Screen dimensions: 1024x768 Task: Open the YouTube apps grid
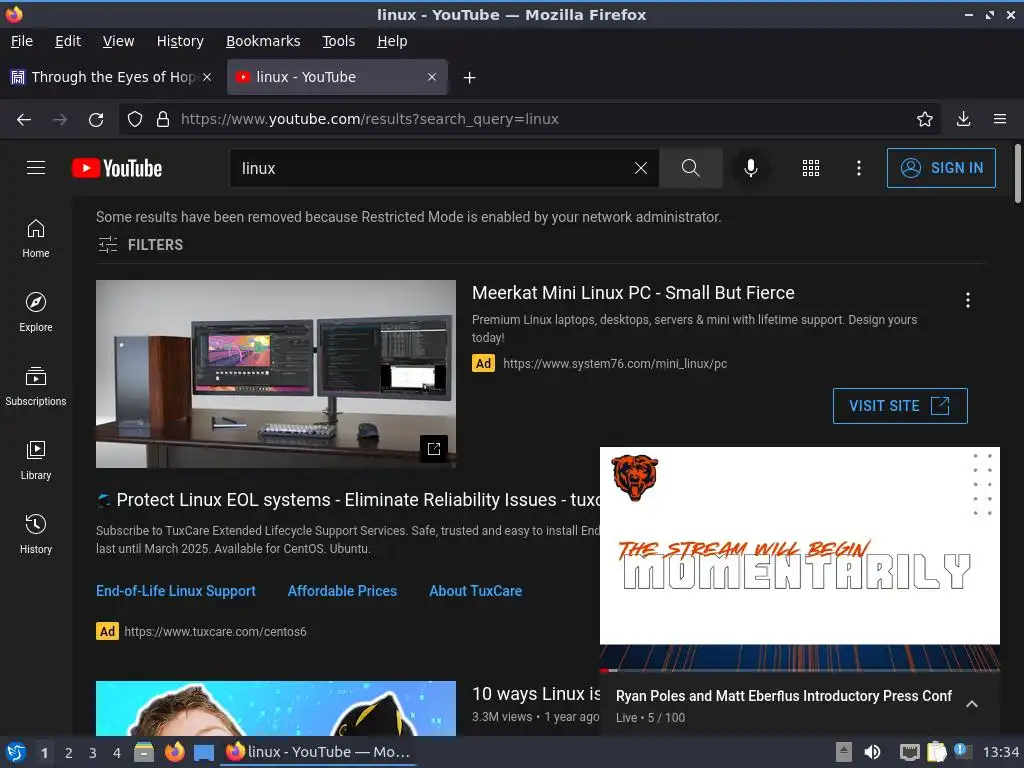point(810,168)
